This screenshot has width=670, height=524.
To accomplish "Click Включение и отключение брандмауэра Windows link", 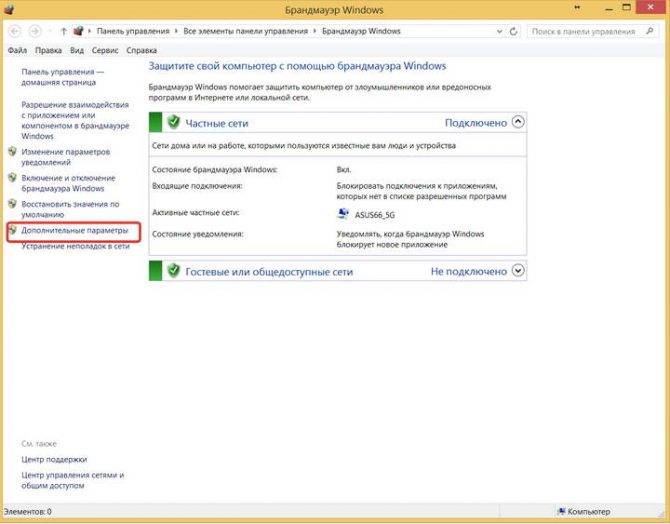I will [68, 183].
